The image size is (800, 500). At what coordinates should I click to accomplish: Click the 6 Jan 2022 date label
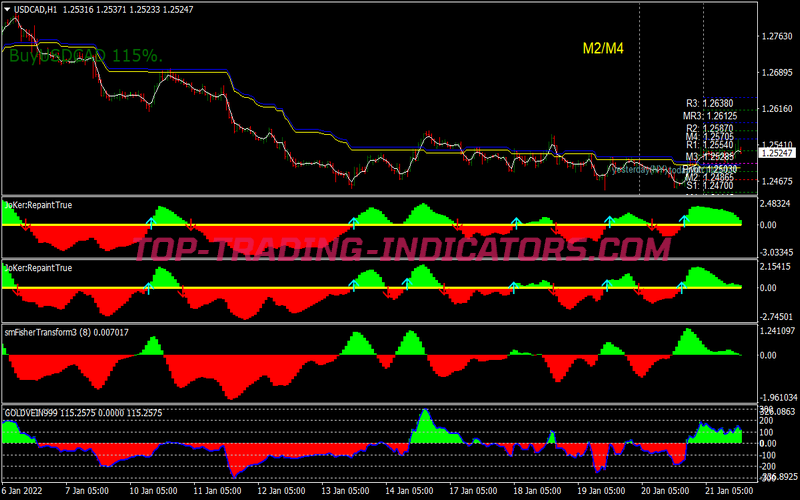pyautogui.click(x=22, y=491)
